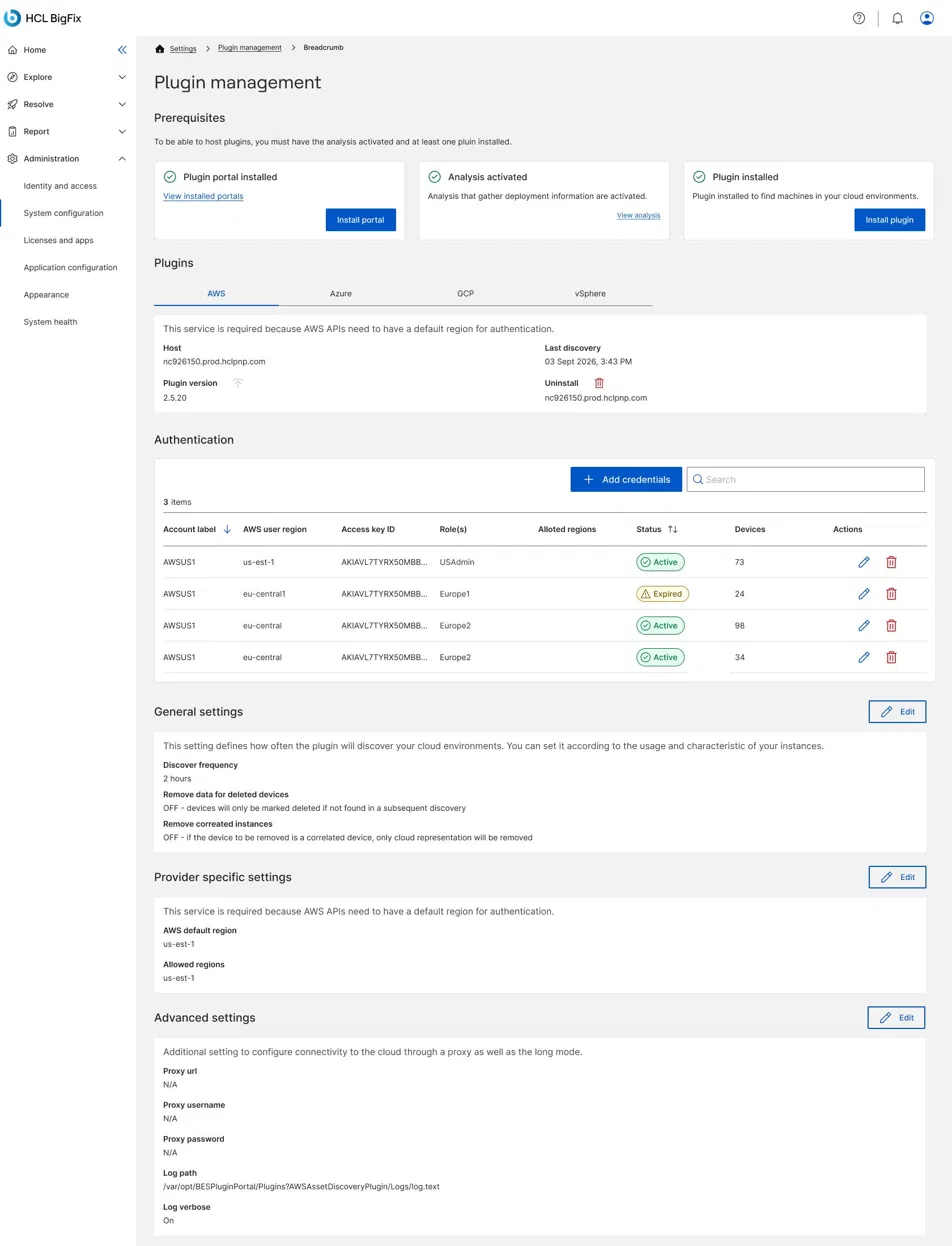Delete the 98 devices row

(891, 626)
